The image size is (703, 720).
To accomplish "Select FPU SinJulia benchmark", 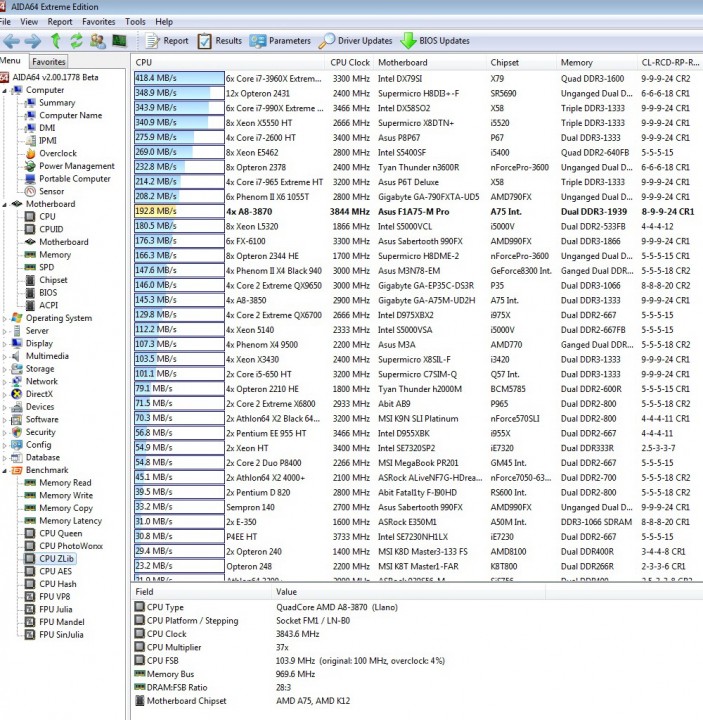I will click(61, 635).
